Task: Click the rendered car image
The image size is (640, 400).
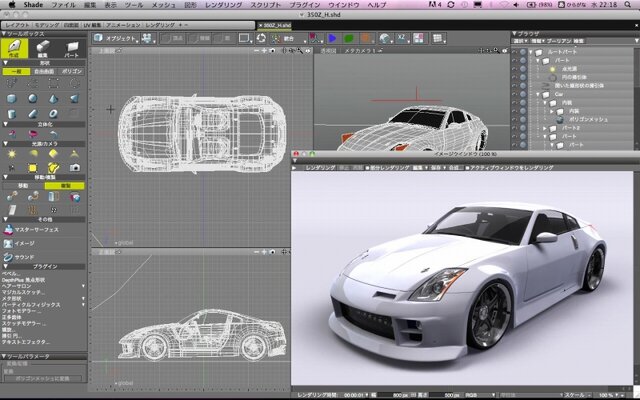Action: click(462, 278)
